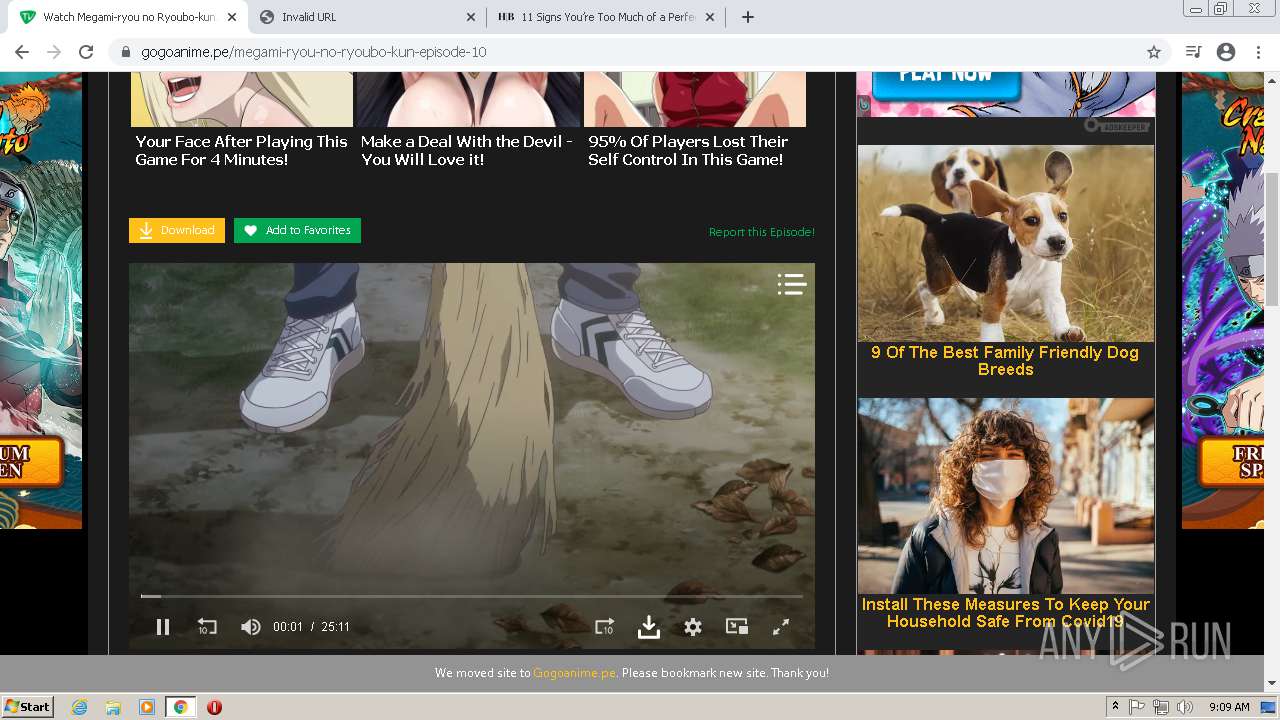Close the Invalid URL tab

471,17
